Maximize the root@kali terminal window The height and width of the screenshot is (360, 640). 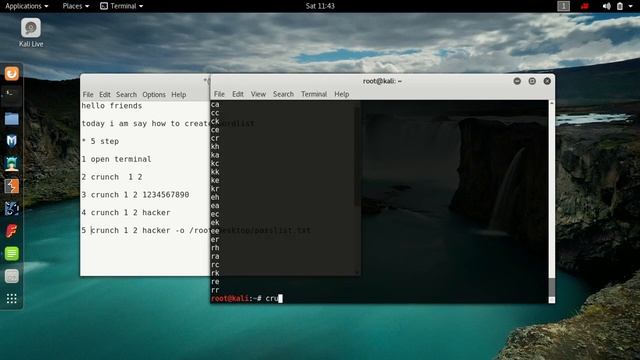click(532, 81)
